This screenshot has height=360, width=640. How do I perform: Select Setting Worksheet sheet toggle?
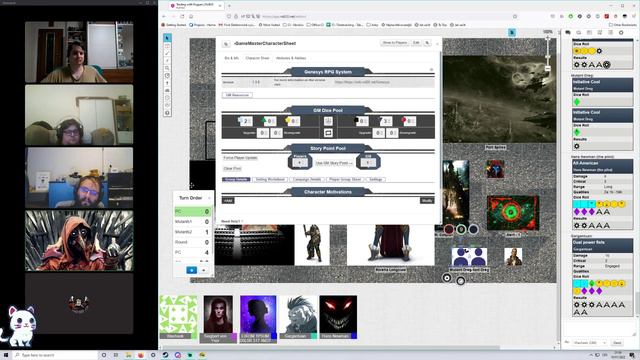(269, 180)
